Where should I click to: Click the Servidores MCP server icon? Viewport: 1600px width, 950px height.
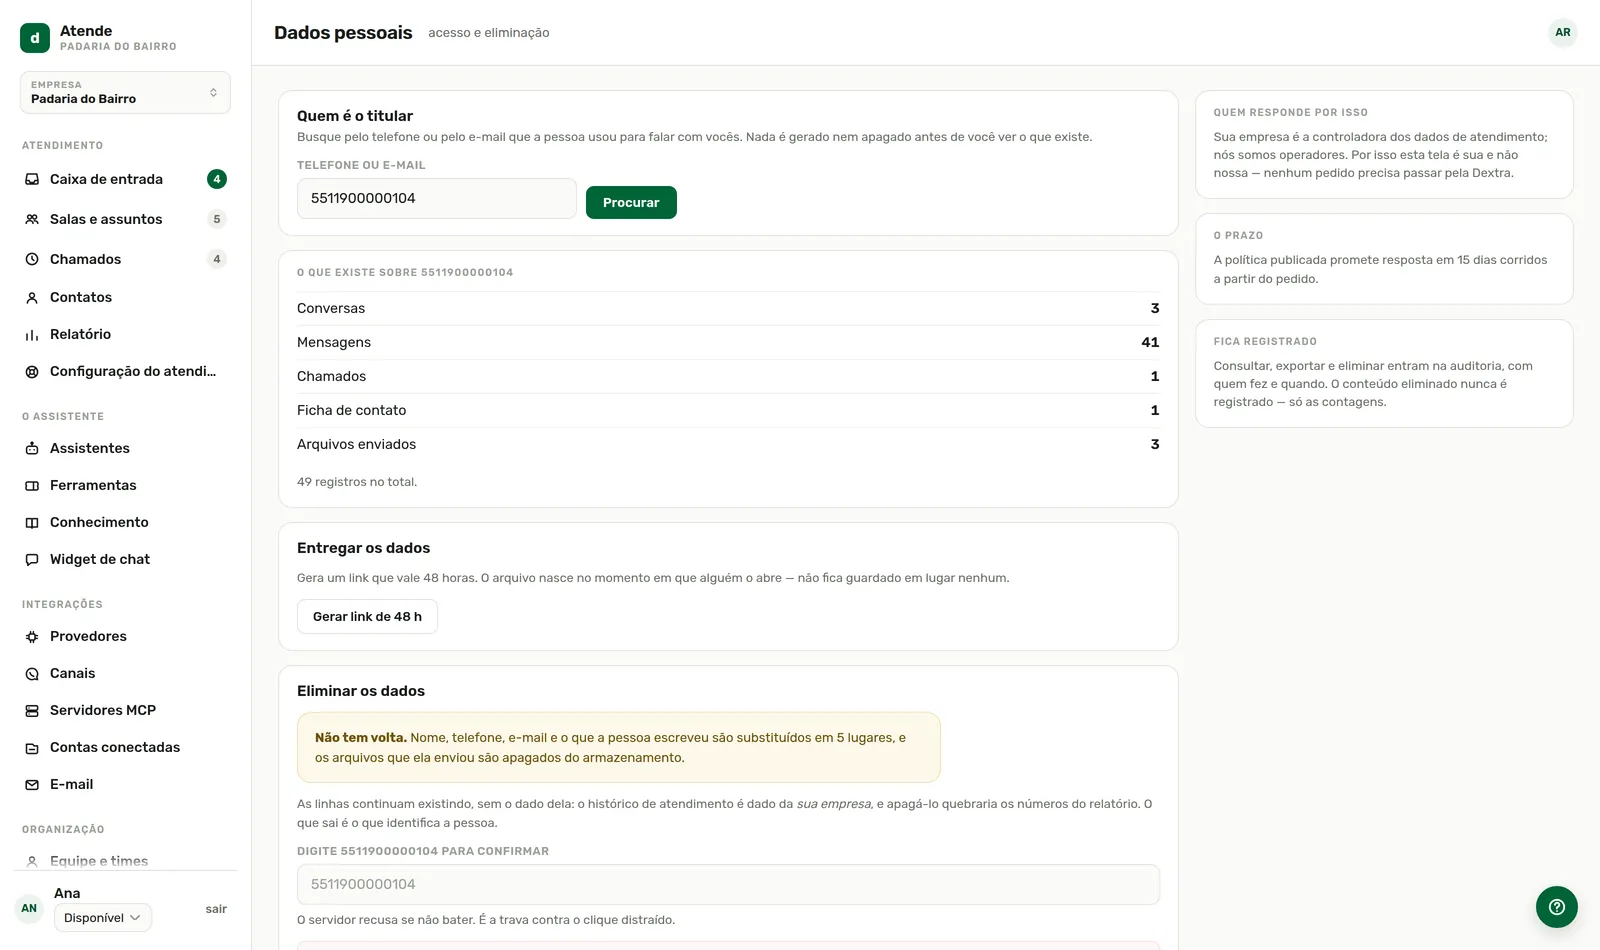[x=32, y=711]
